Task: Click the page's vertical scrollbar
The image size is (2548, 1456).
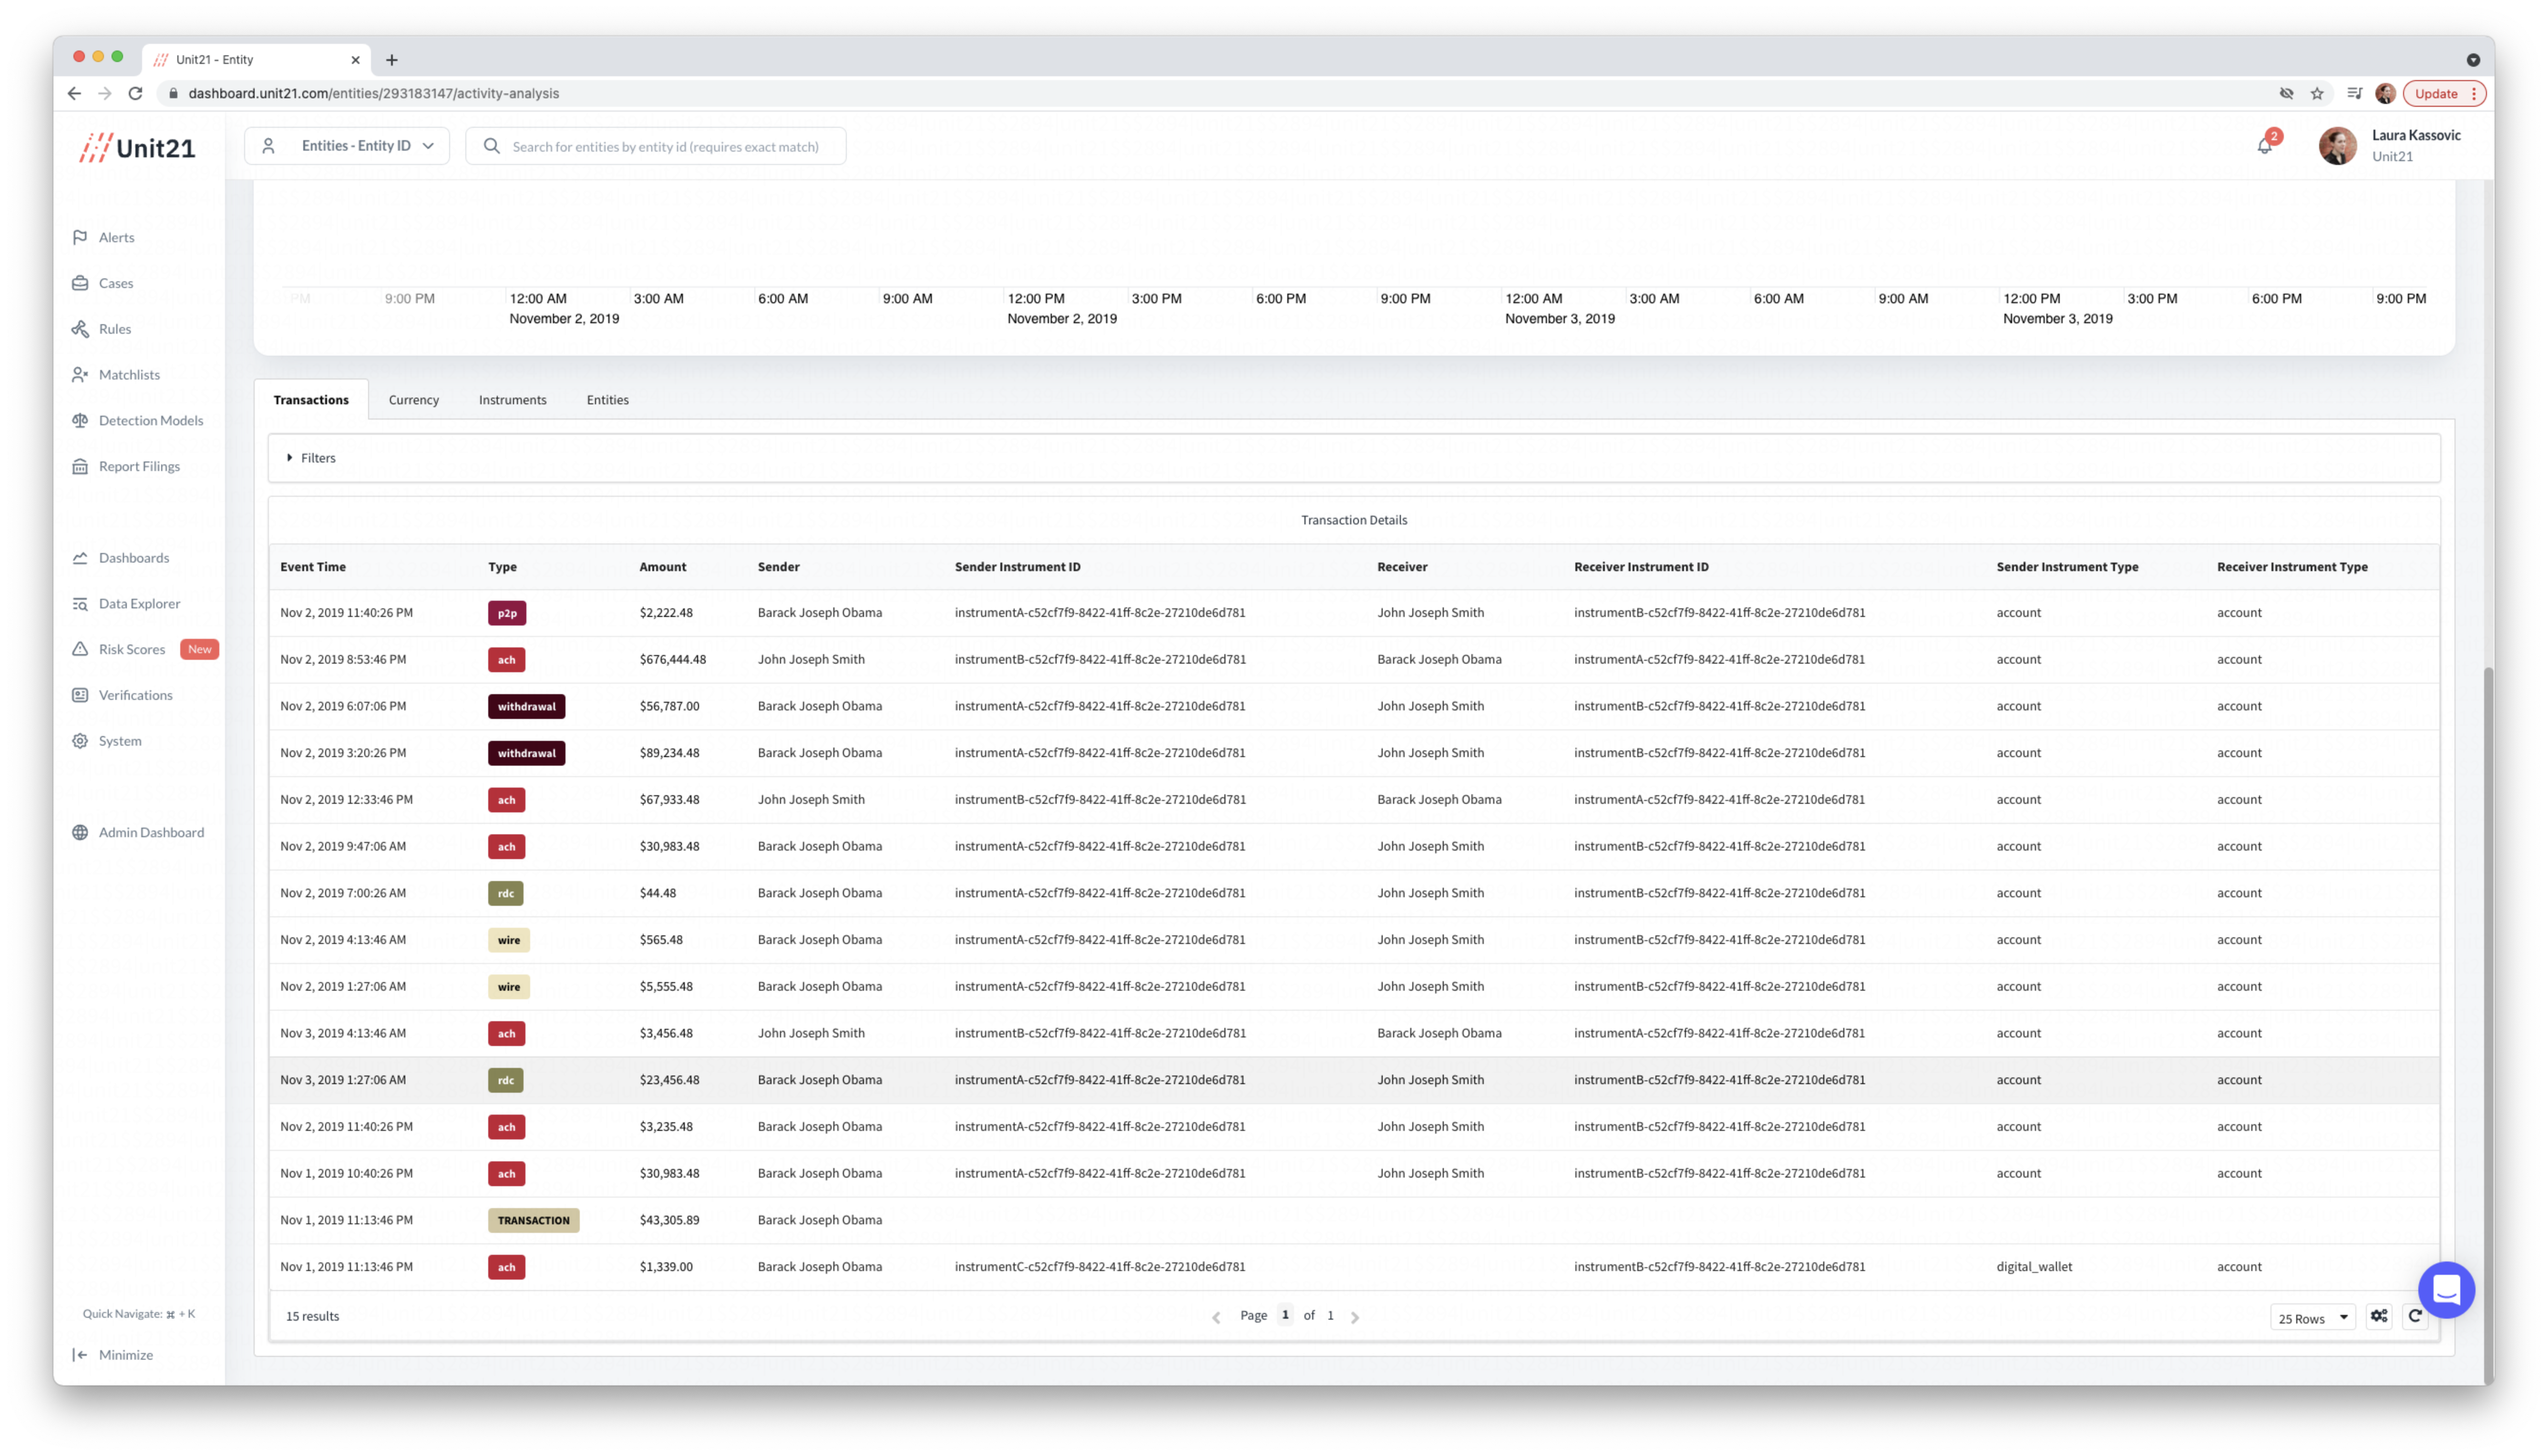Action: 2488,1000
